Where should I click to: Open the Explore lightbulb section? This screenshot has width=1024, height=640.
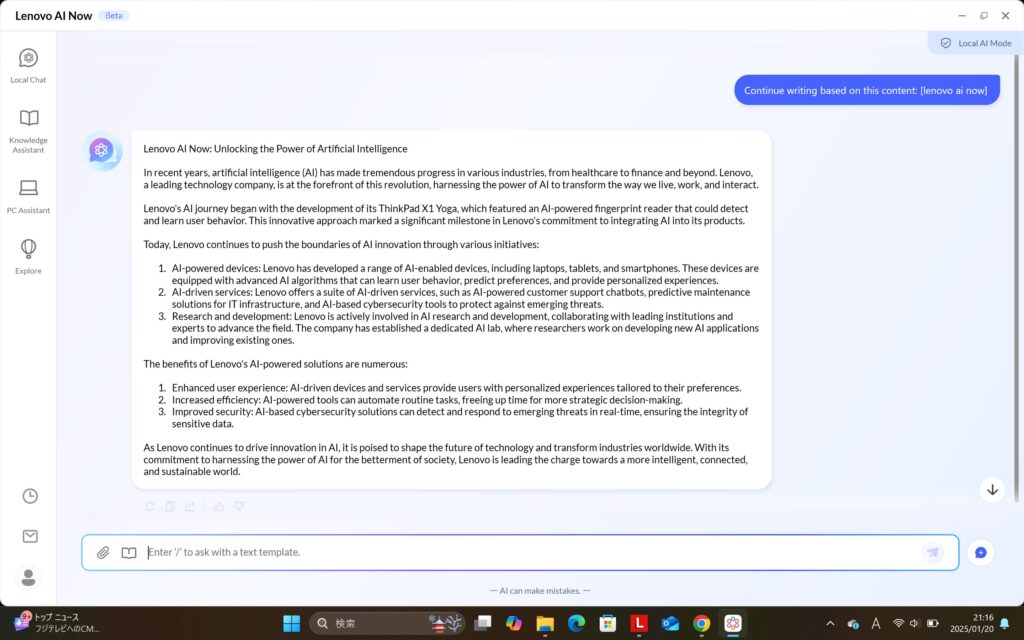pos(28,255)
